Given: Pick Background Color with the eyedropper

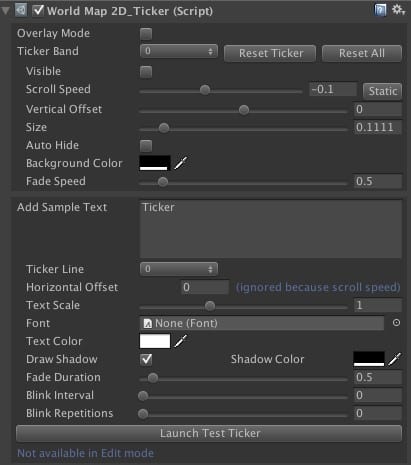Looking at the screenshot, I should [x=181, y=163].
